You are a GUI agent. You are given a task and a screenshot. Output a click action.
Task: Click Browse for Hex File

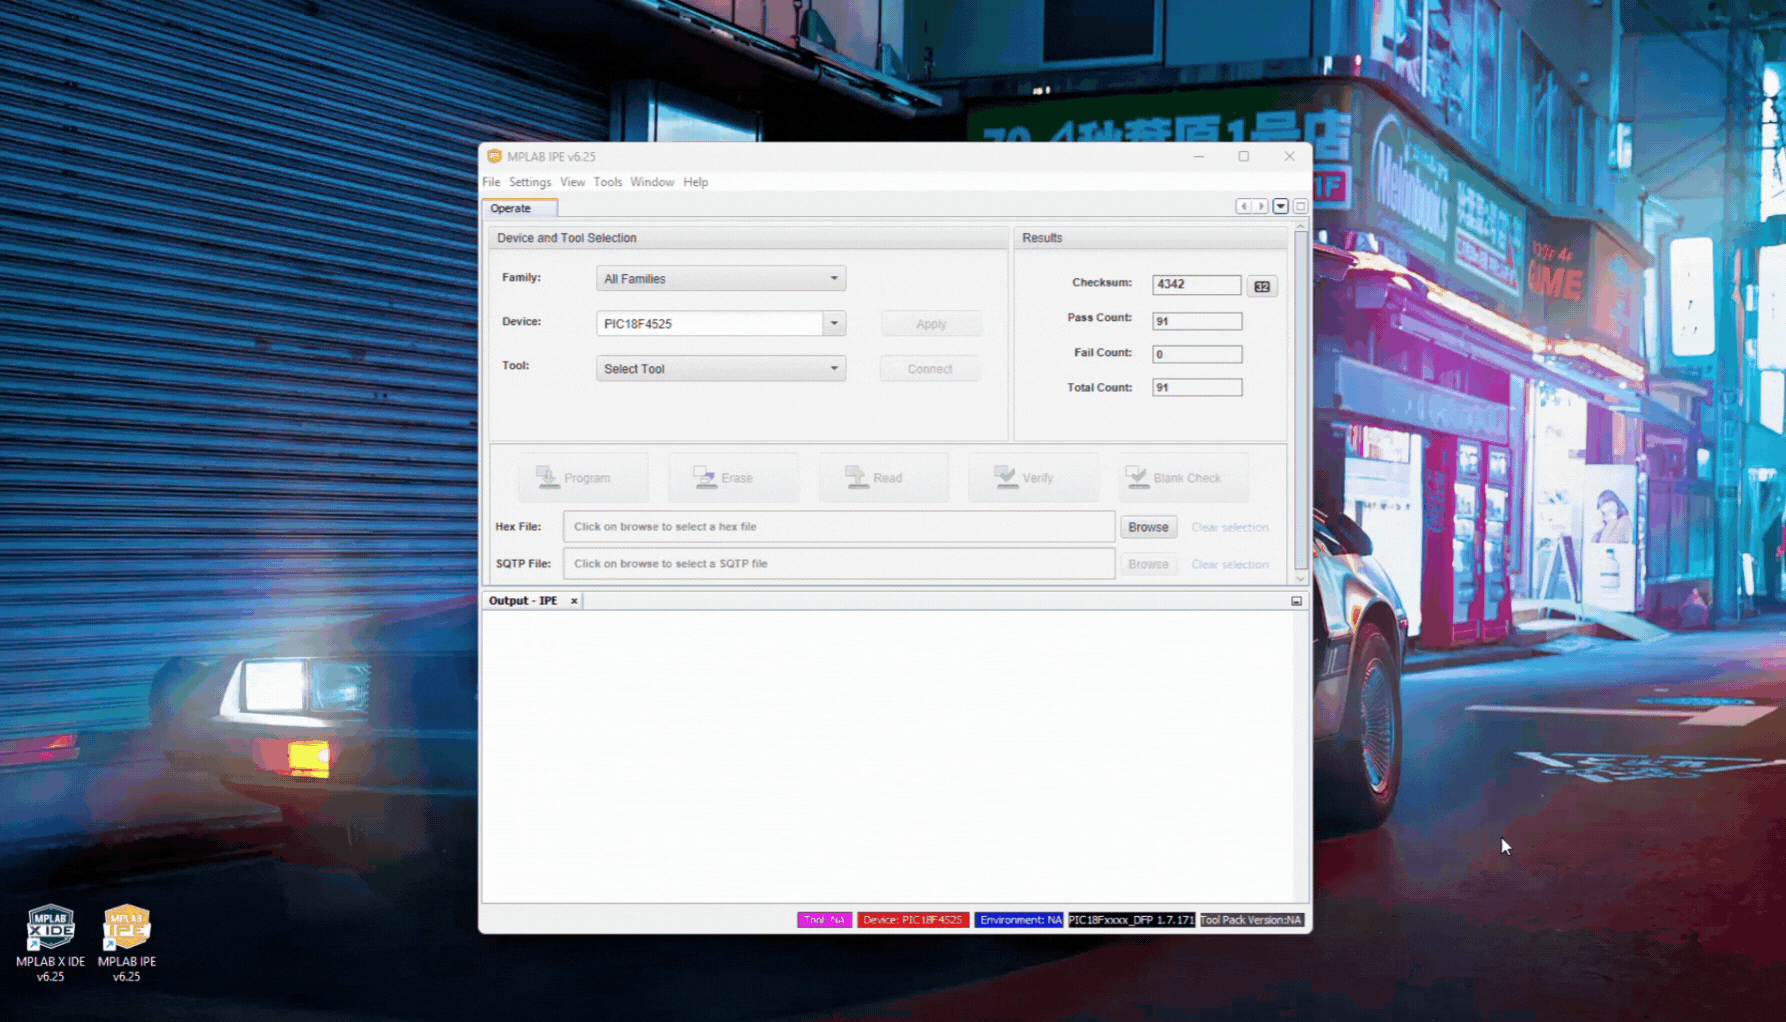[1148, 527]
